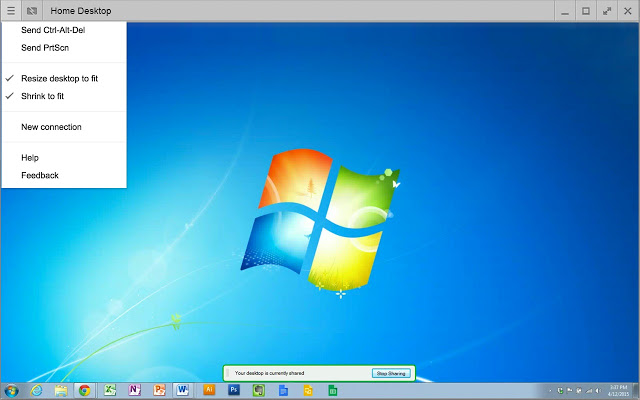The image size is (640, 400).
Task: Open the Windows Start orb
Action: tap(11, 391)
